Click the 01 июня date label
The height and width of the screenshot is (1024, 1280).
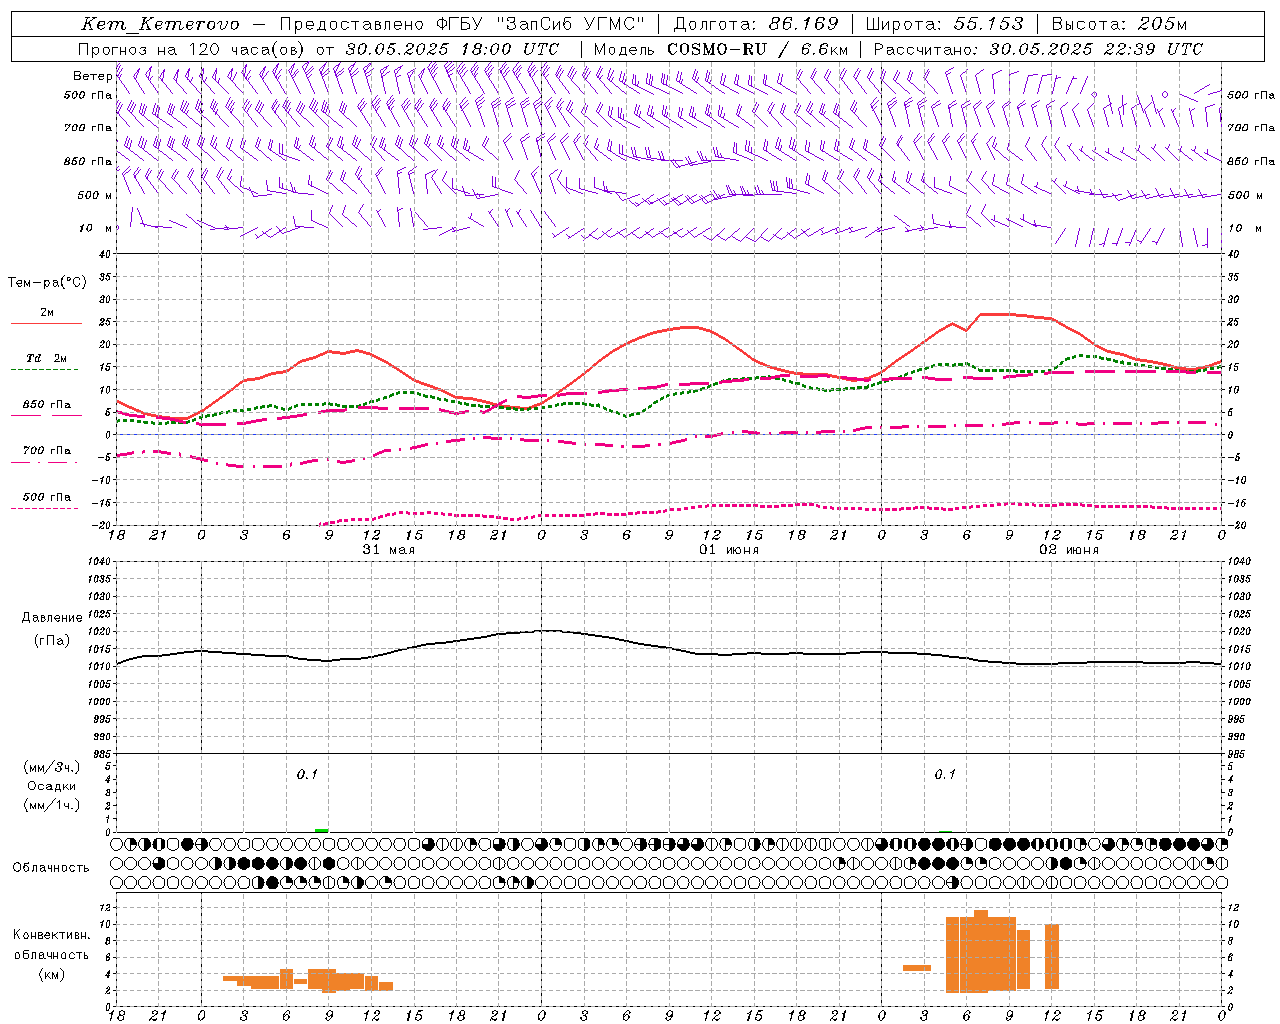pyautogui.click(x=728, y=550)
